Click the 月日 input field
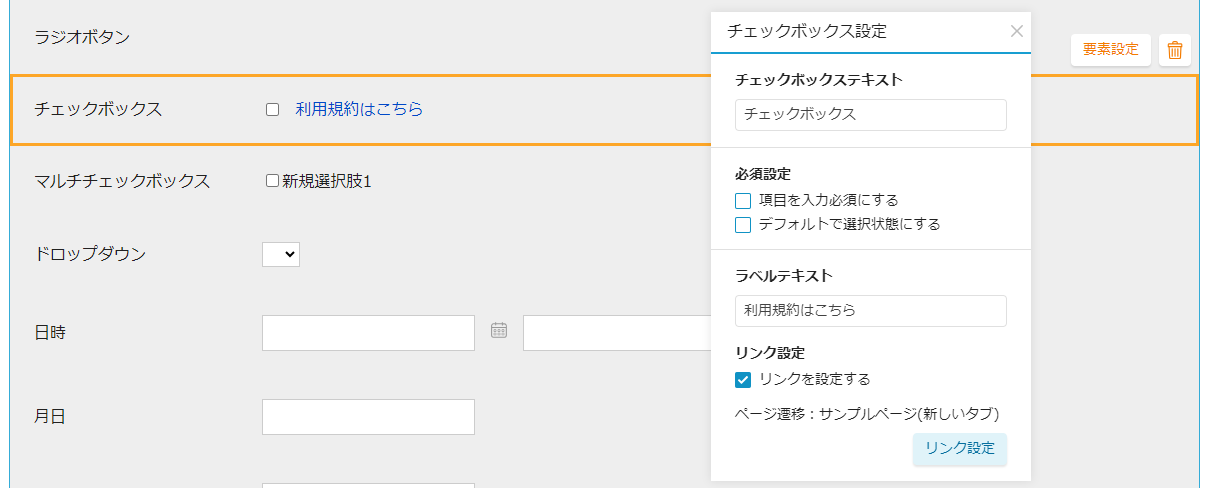 pyautogui.click(x=368, y=417)
